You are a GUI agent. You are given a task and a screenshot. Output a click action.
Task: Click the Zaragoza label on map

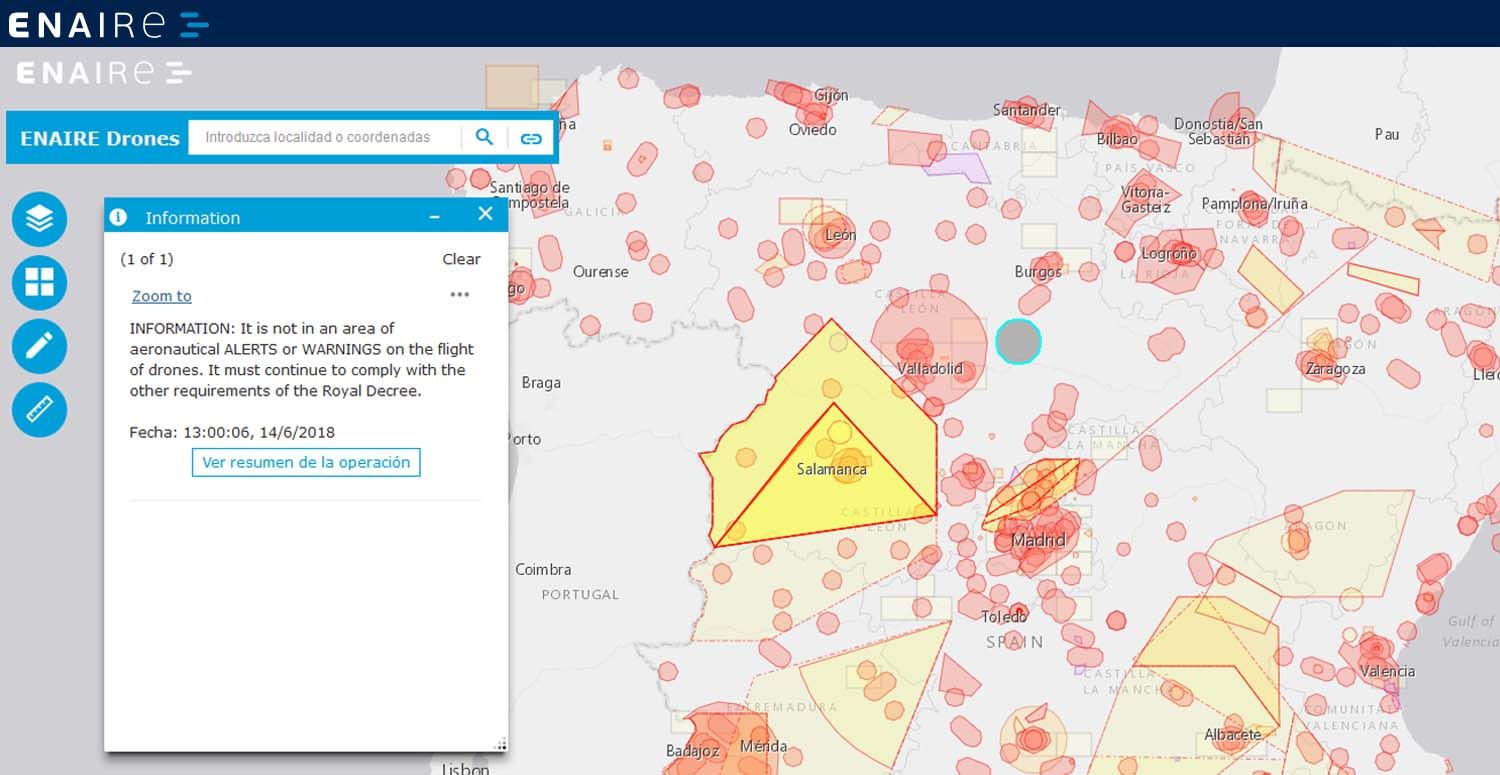(1336, 369)
